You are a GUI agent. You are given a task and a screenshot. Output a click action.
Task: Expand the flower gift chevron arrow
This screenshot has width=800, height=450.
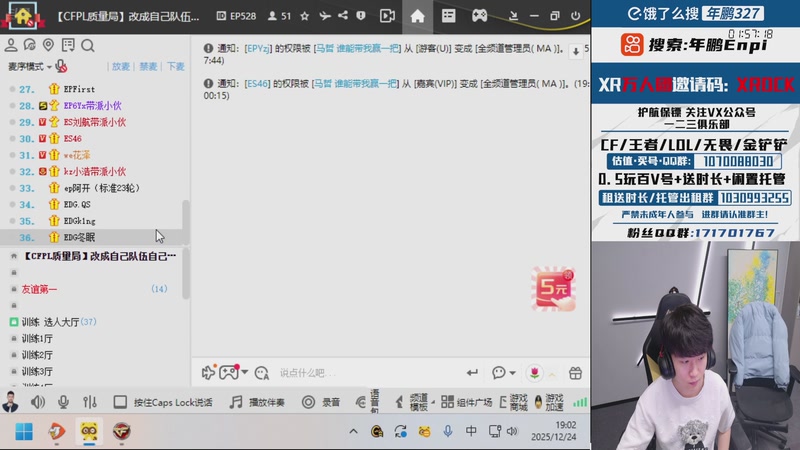552,374
